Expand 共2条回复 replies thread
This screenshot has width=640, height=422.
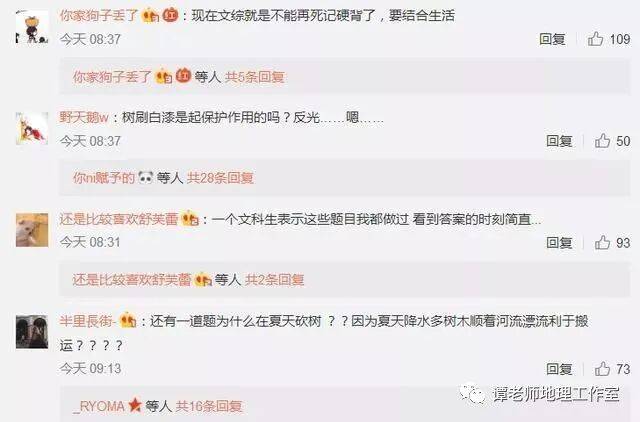(274, 280)
